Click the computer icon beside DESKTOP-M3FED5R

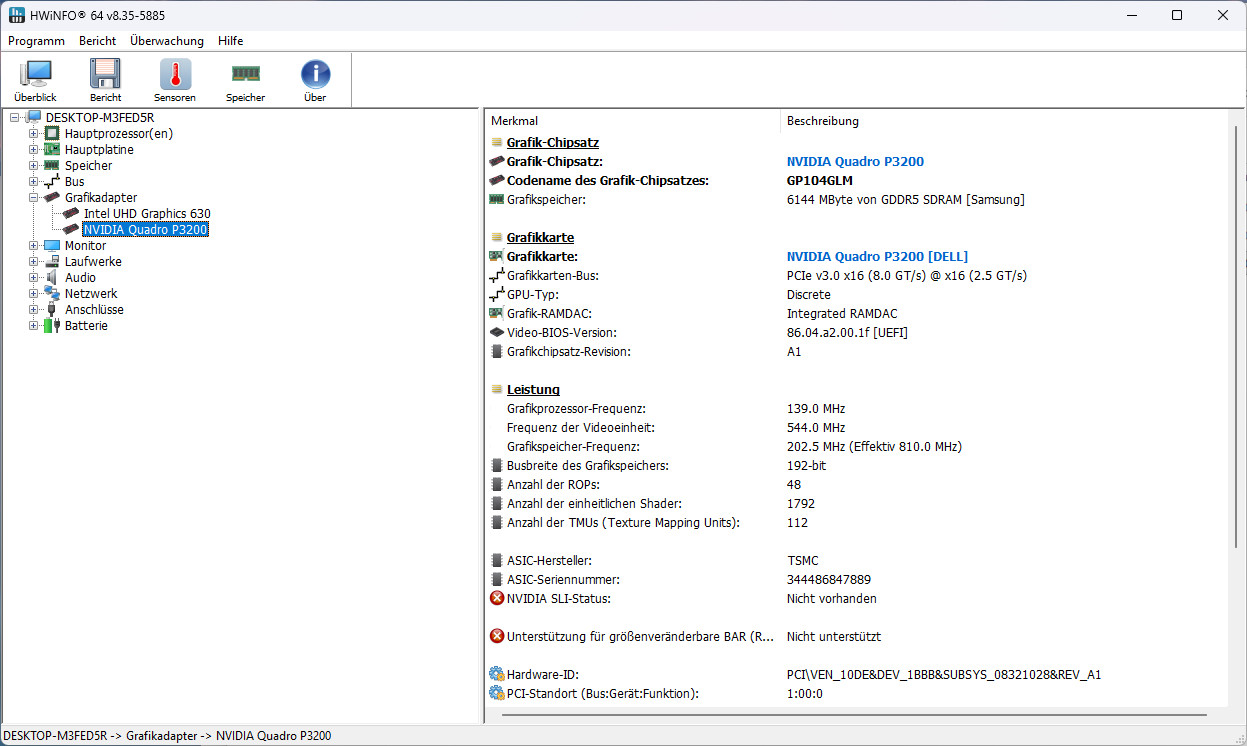tap(34, 118)
